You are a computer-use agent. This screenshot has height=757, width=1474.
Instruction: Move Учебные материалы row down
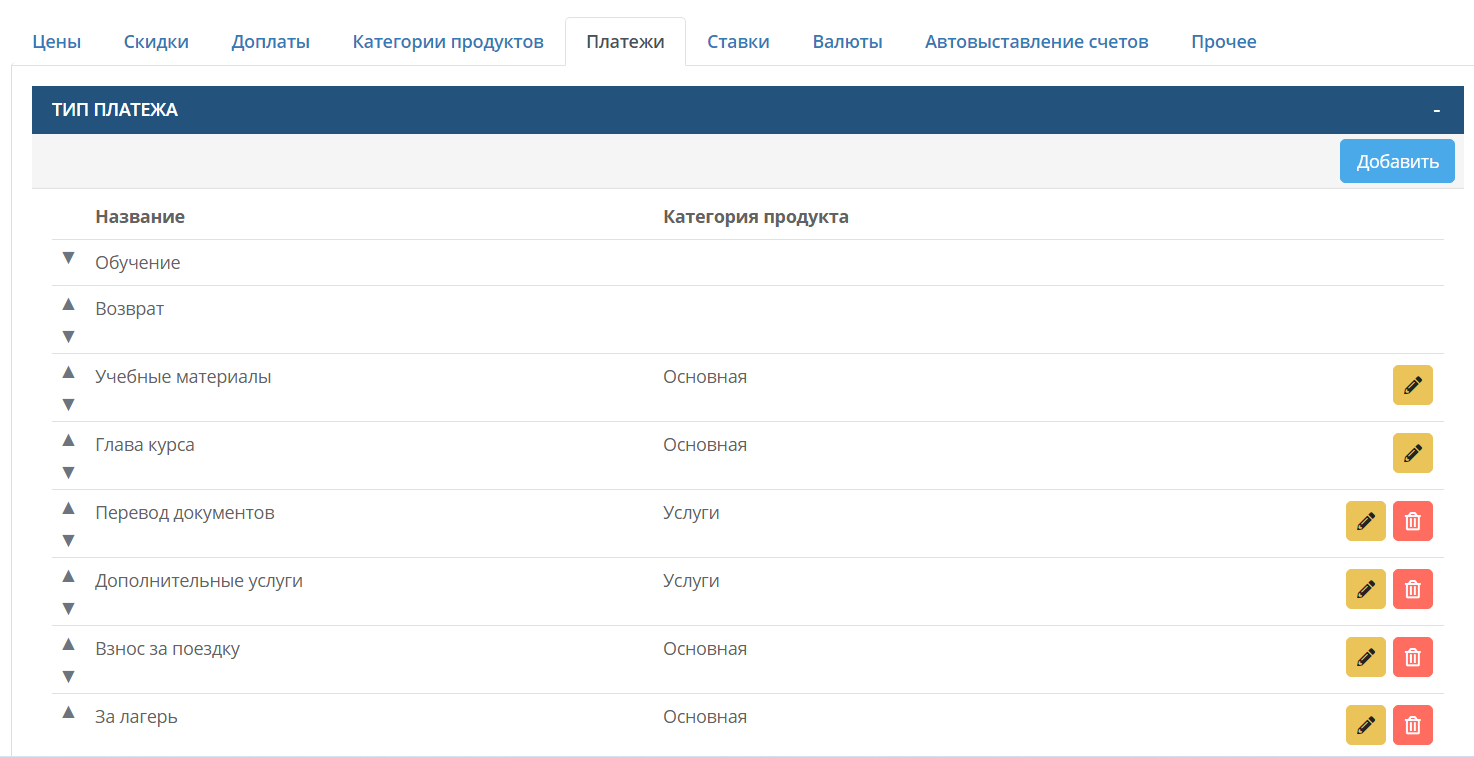pos(68,404)
